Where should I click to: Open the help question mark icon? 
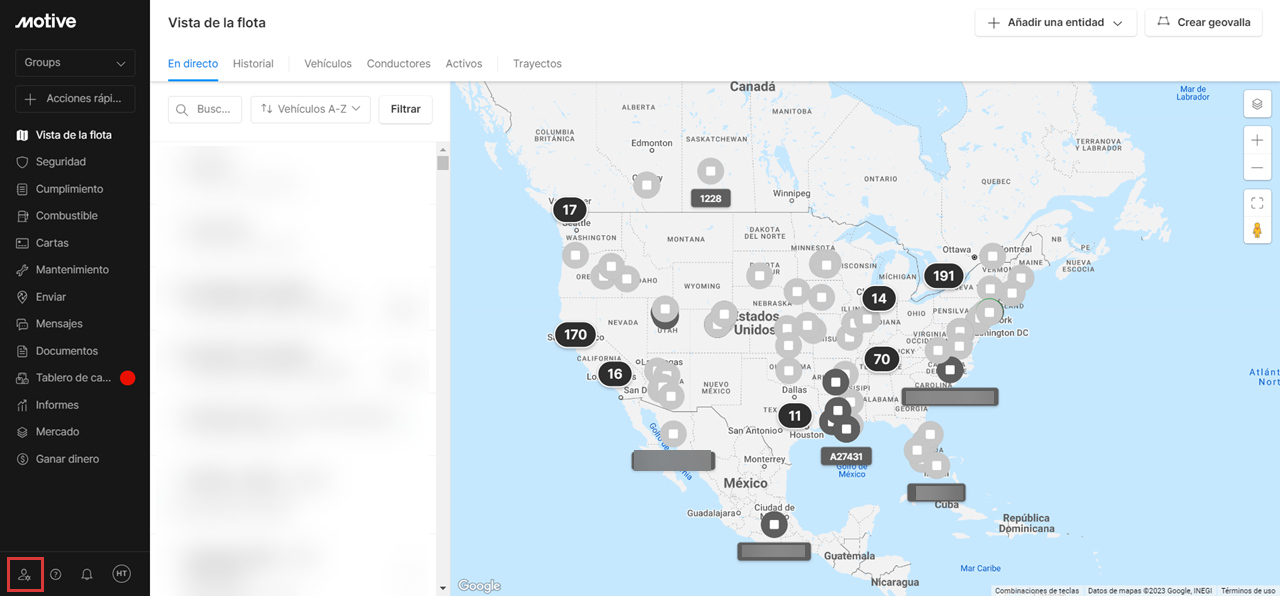coord(56,574)
